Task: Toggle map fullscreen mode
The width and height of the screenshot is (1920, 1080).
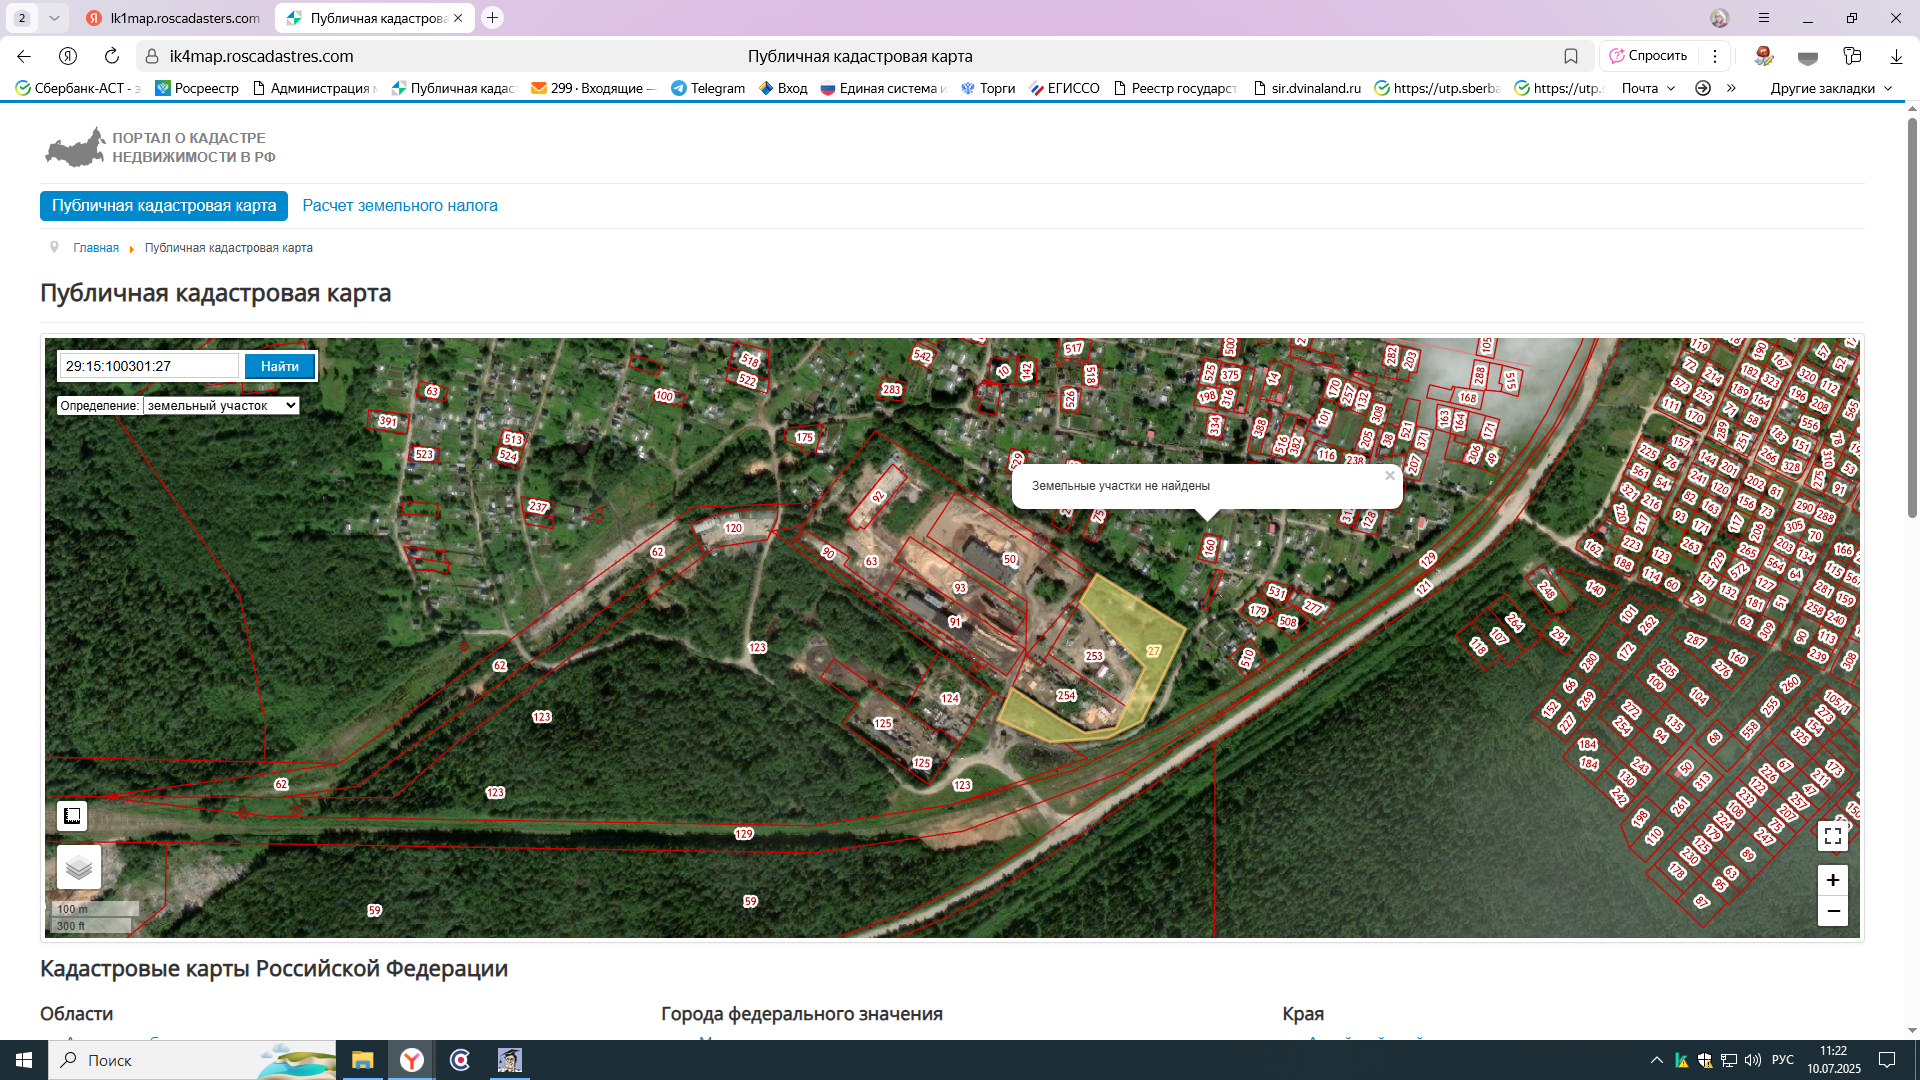Action: 1832,836
